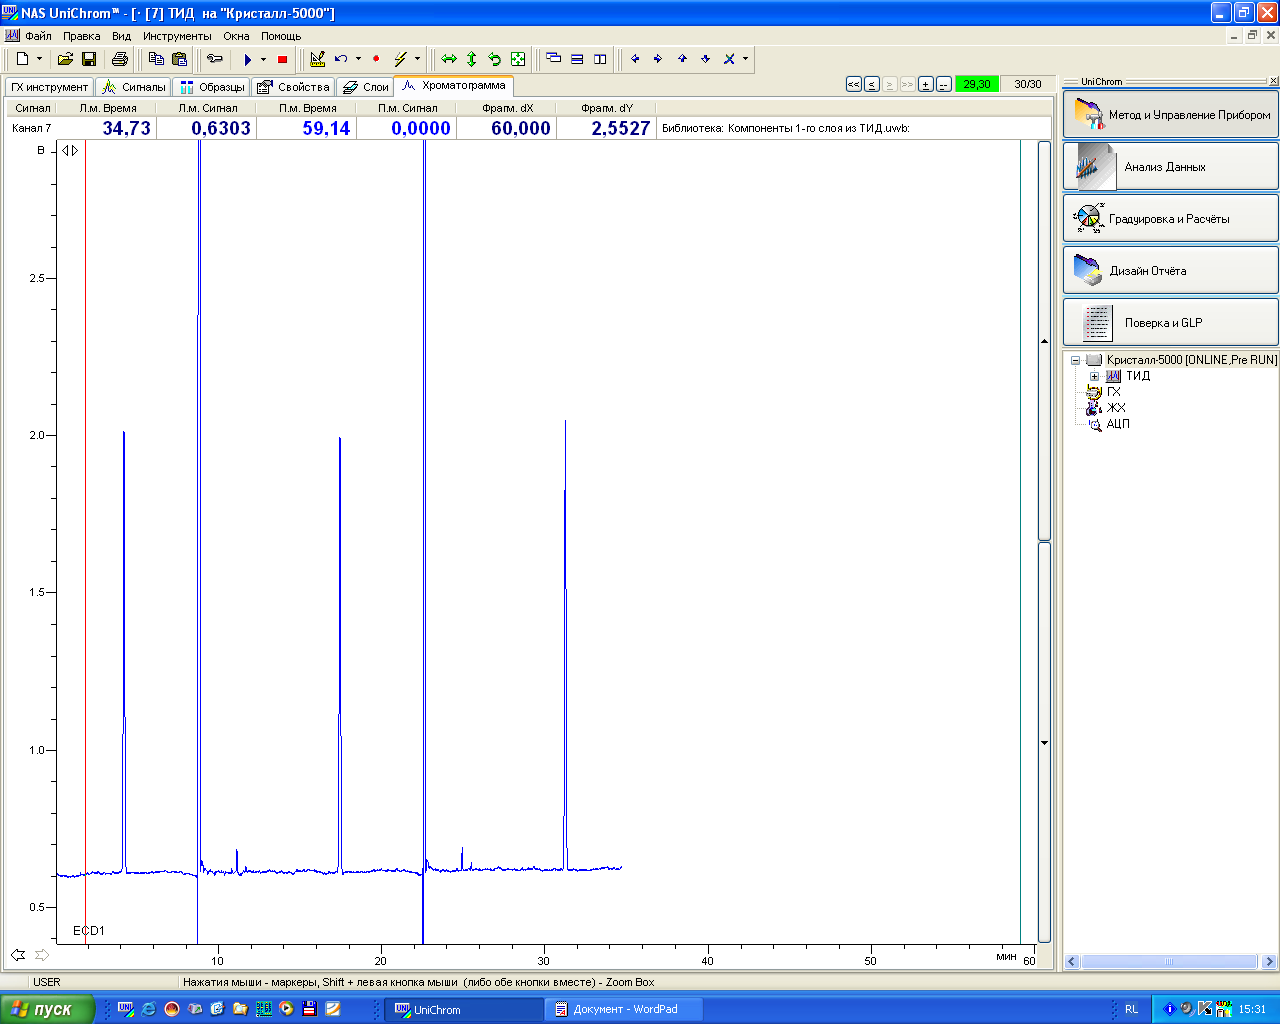Click the blue right arrow toolbar icon
This screenshot has height=1024, width=1280.
point(658,59)
